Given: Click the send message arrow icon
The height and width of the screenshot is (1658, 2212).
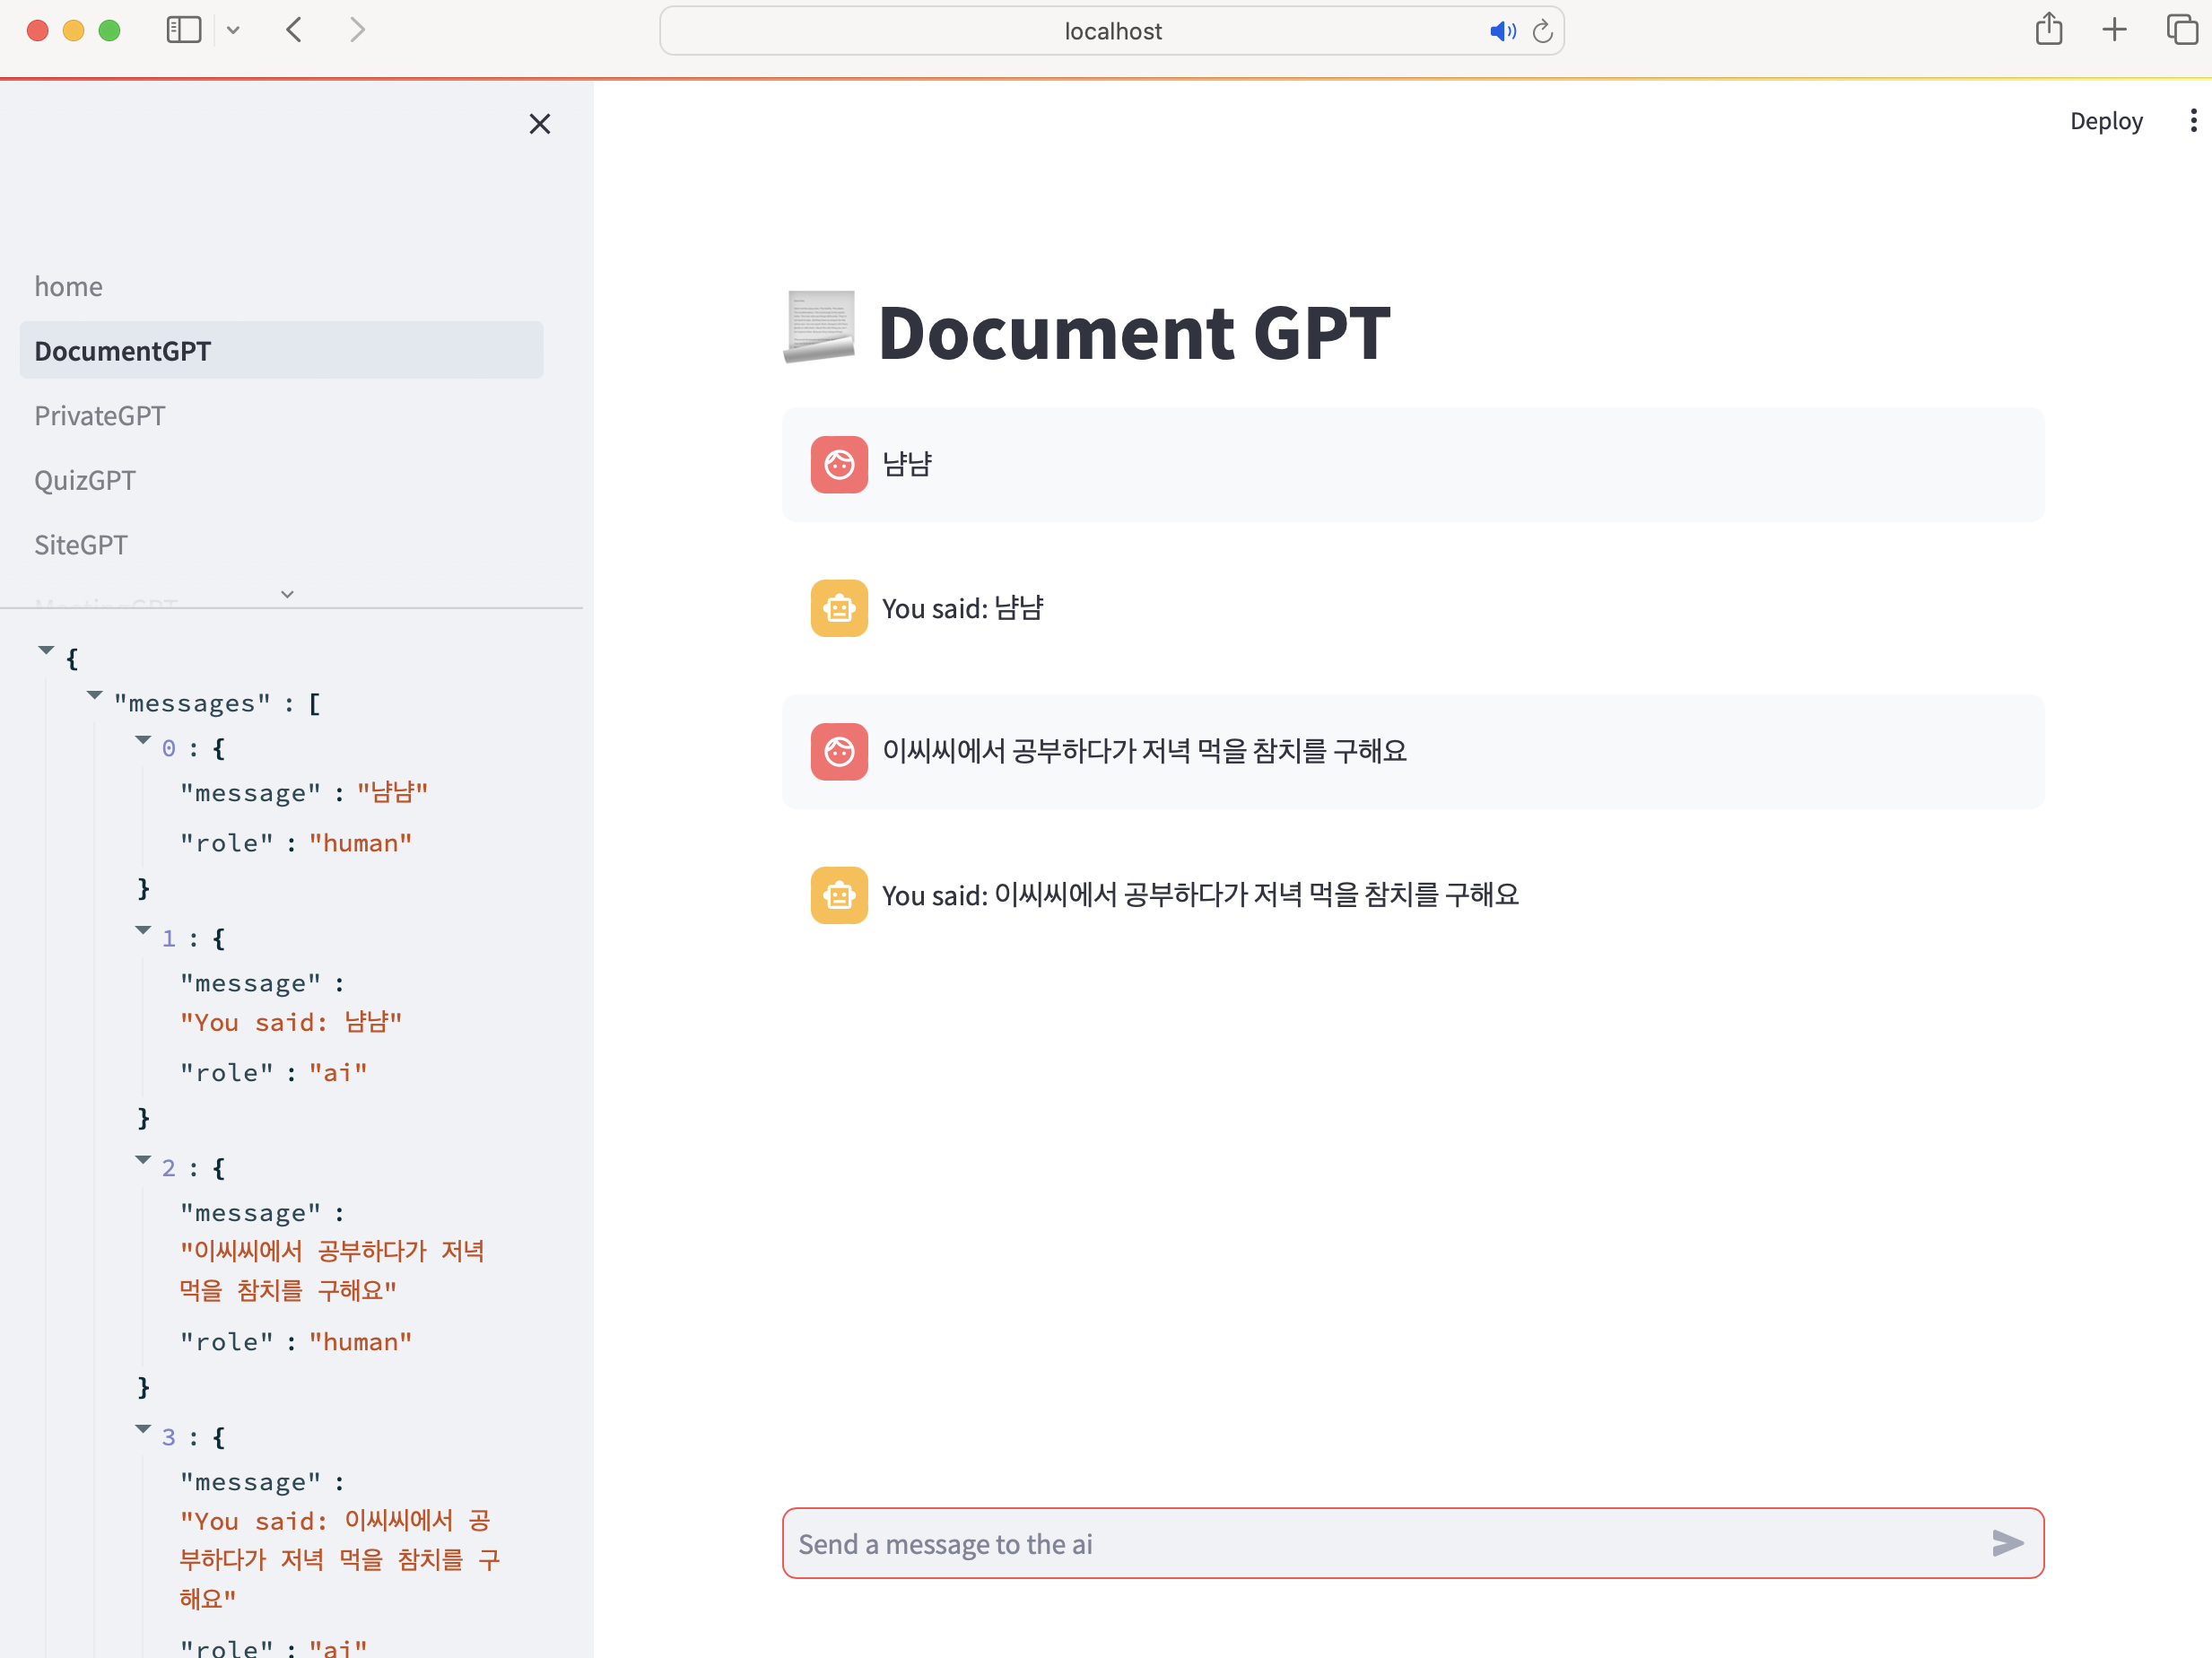Looking at the screenshot, I should tap(2006, 1543).
